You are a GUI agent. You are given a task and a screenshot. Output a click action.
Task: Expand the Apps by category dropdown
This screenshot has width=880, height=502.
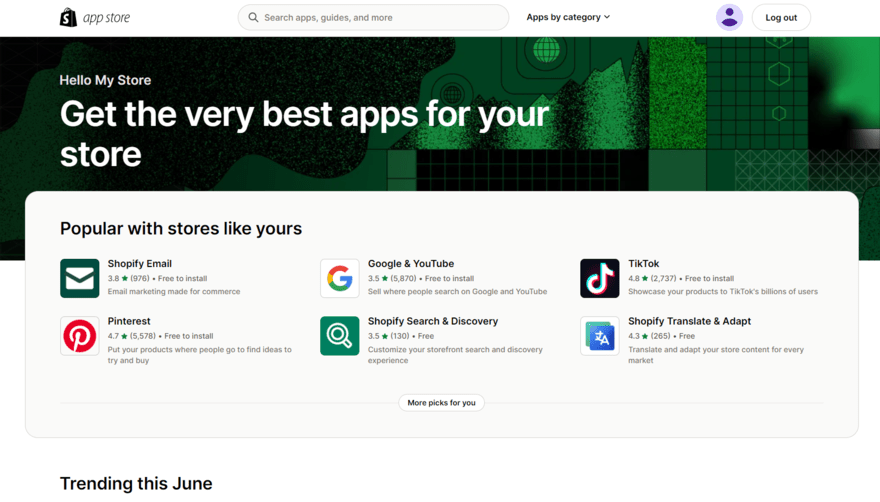coord(568,17)
